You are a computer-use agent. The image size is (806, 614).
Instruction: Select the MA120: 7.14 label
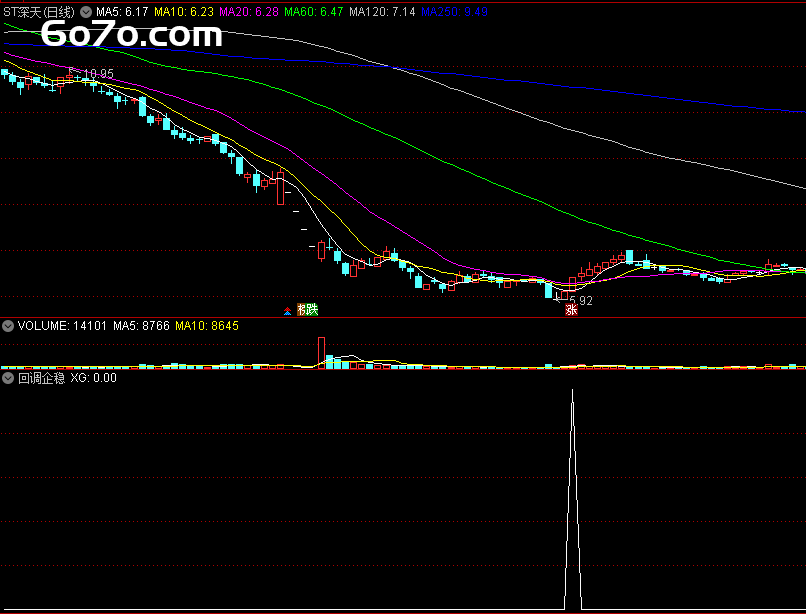click(x=382, y=12)
